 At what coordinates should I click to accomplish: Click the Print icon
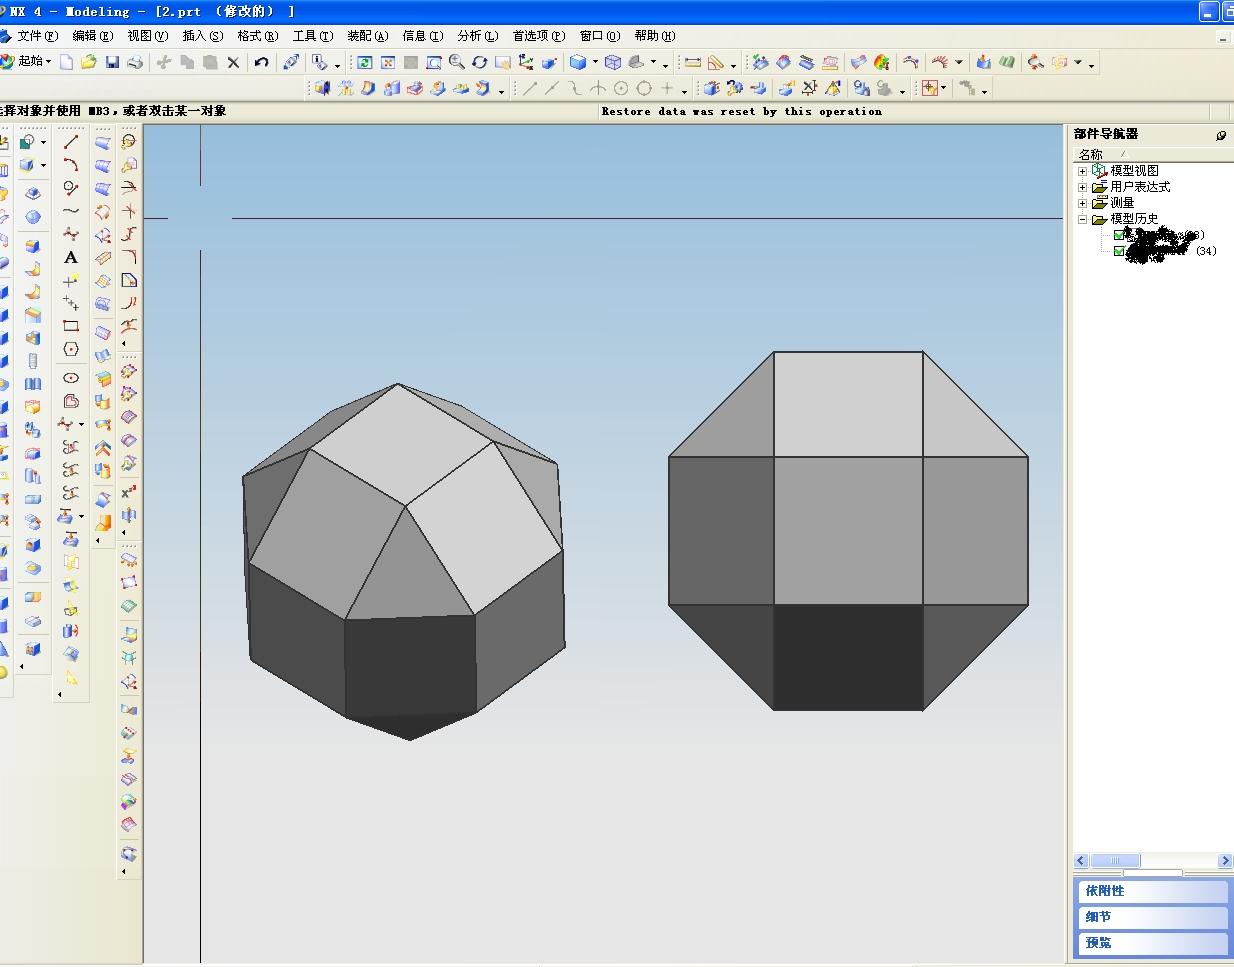point(135,62)
